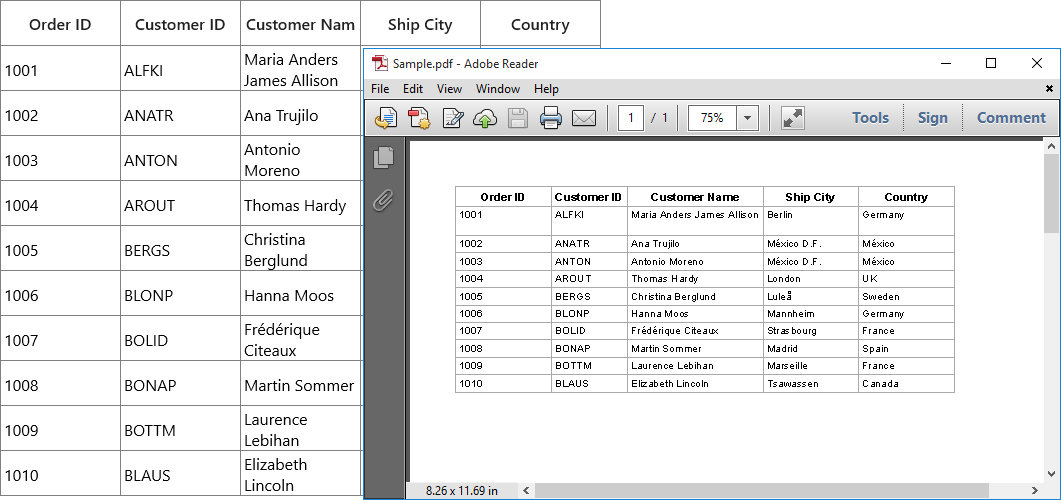The height and width of the screenshot is (500, 1061).
Task: Select grid cell Hanna Moos
Action: tap(300, 295)
